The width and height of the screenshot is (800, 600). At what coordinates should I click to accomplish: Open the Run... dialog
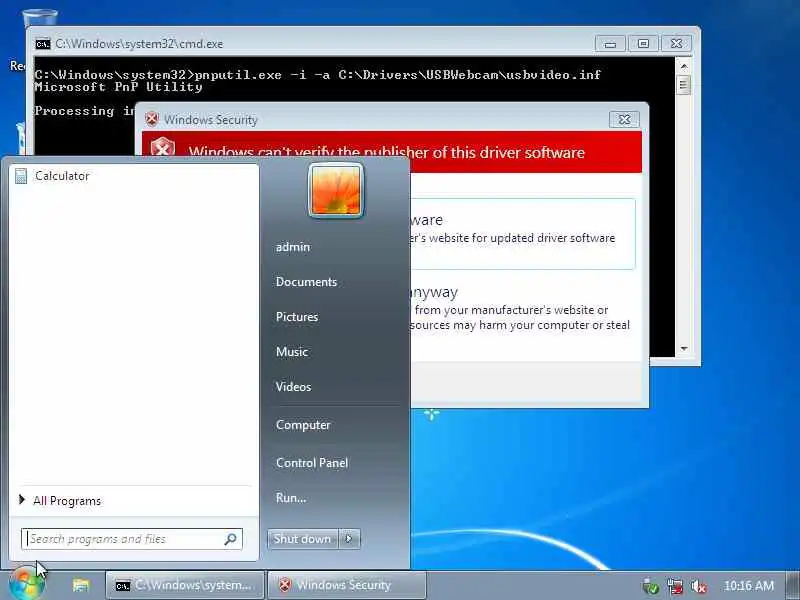coord(291,498)
